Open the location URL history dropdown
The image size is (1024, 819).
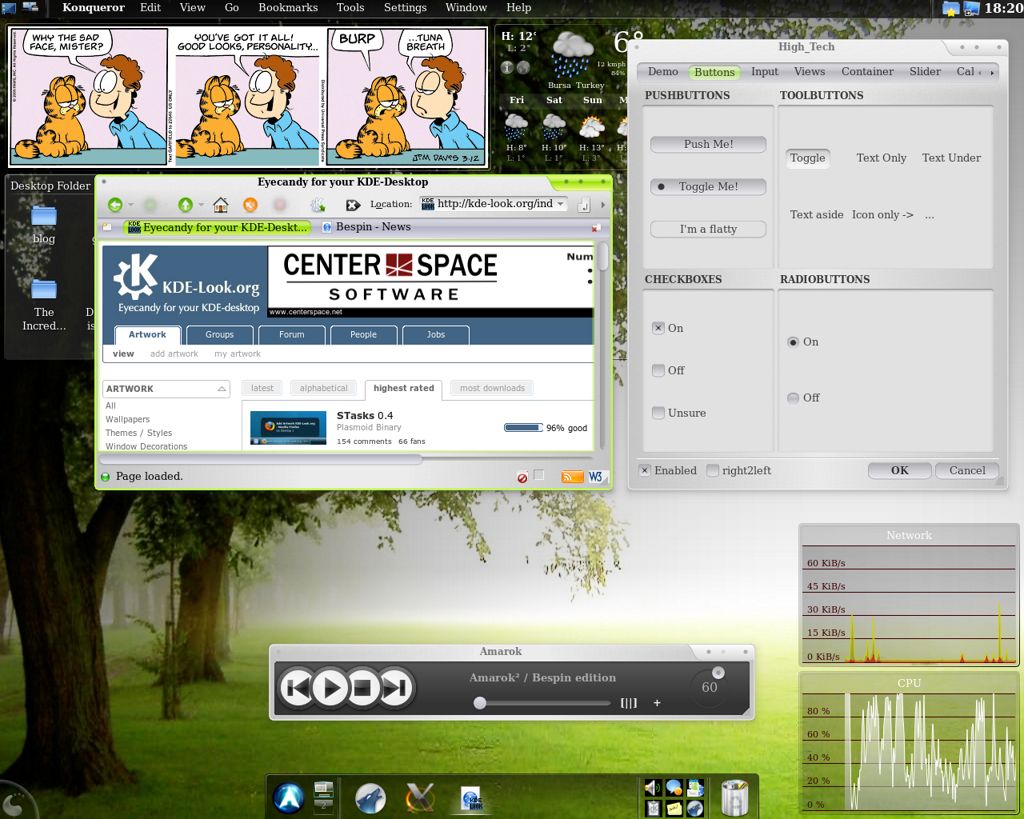point(560,204)
